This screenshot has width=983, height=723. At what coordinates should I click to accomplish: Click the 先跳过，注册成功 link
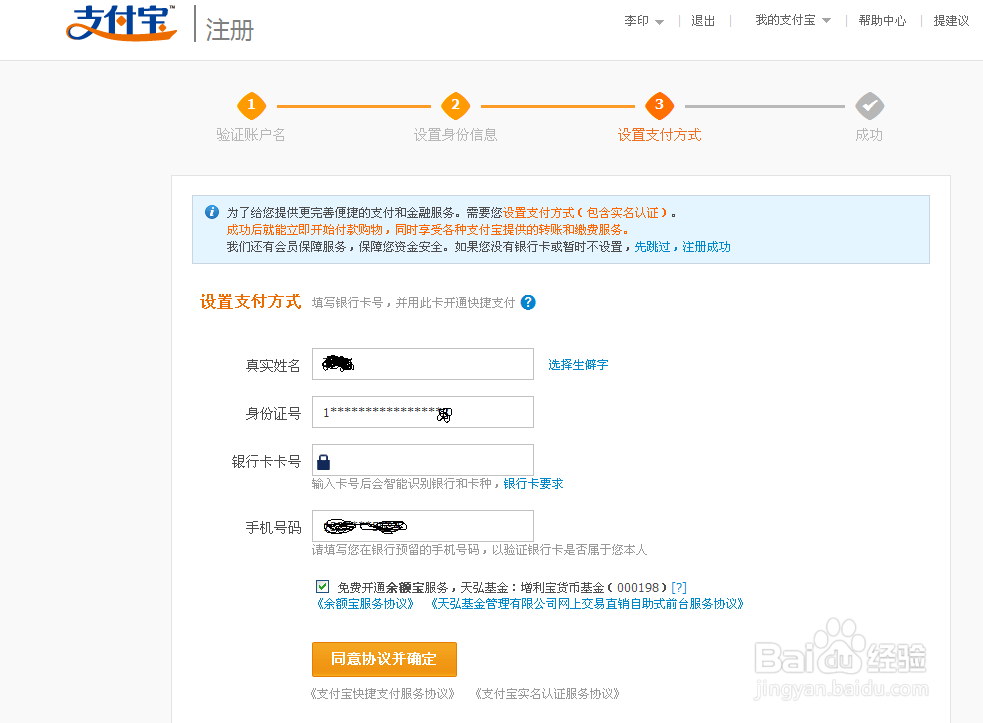(x=682, y=246)
